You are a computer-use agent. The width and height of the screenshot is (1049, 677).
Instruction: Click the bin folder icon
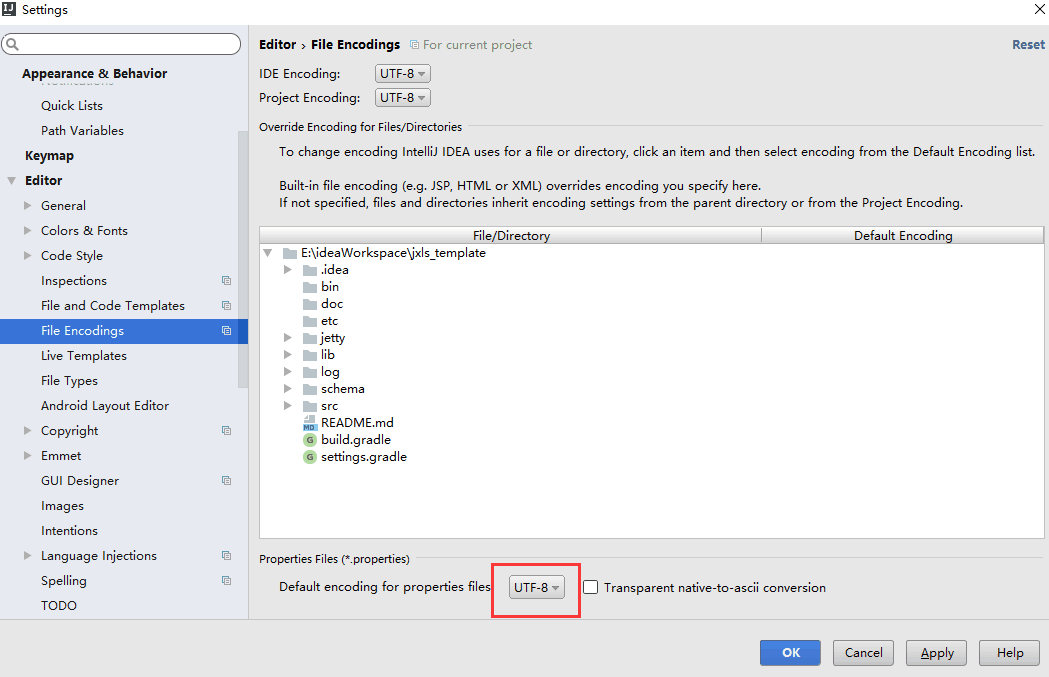[x=310, y=287]
